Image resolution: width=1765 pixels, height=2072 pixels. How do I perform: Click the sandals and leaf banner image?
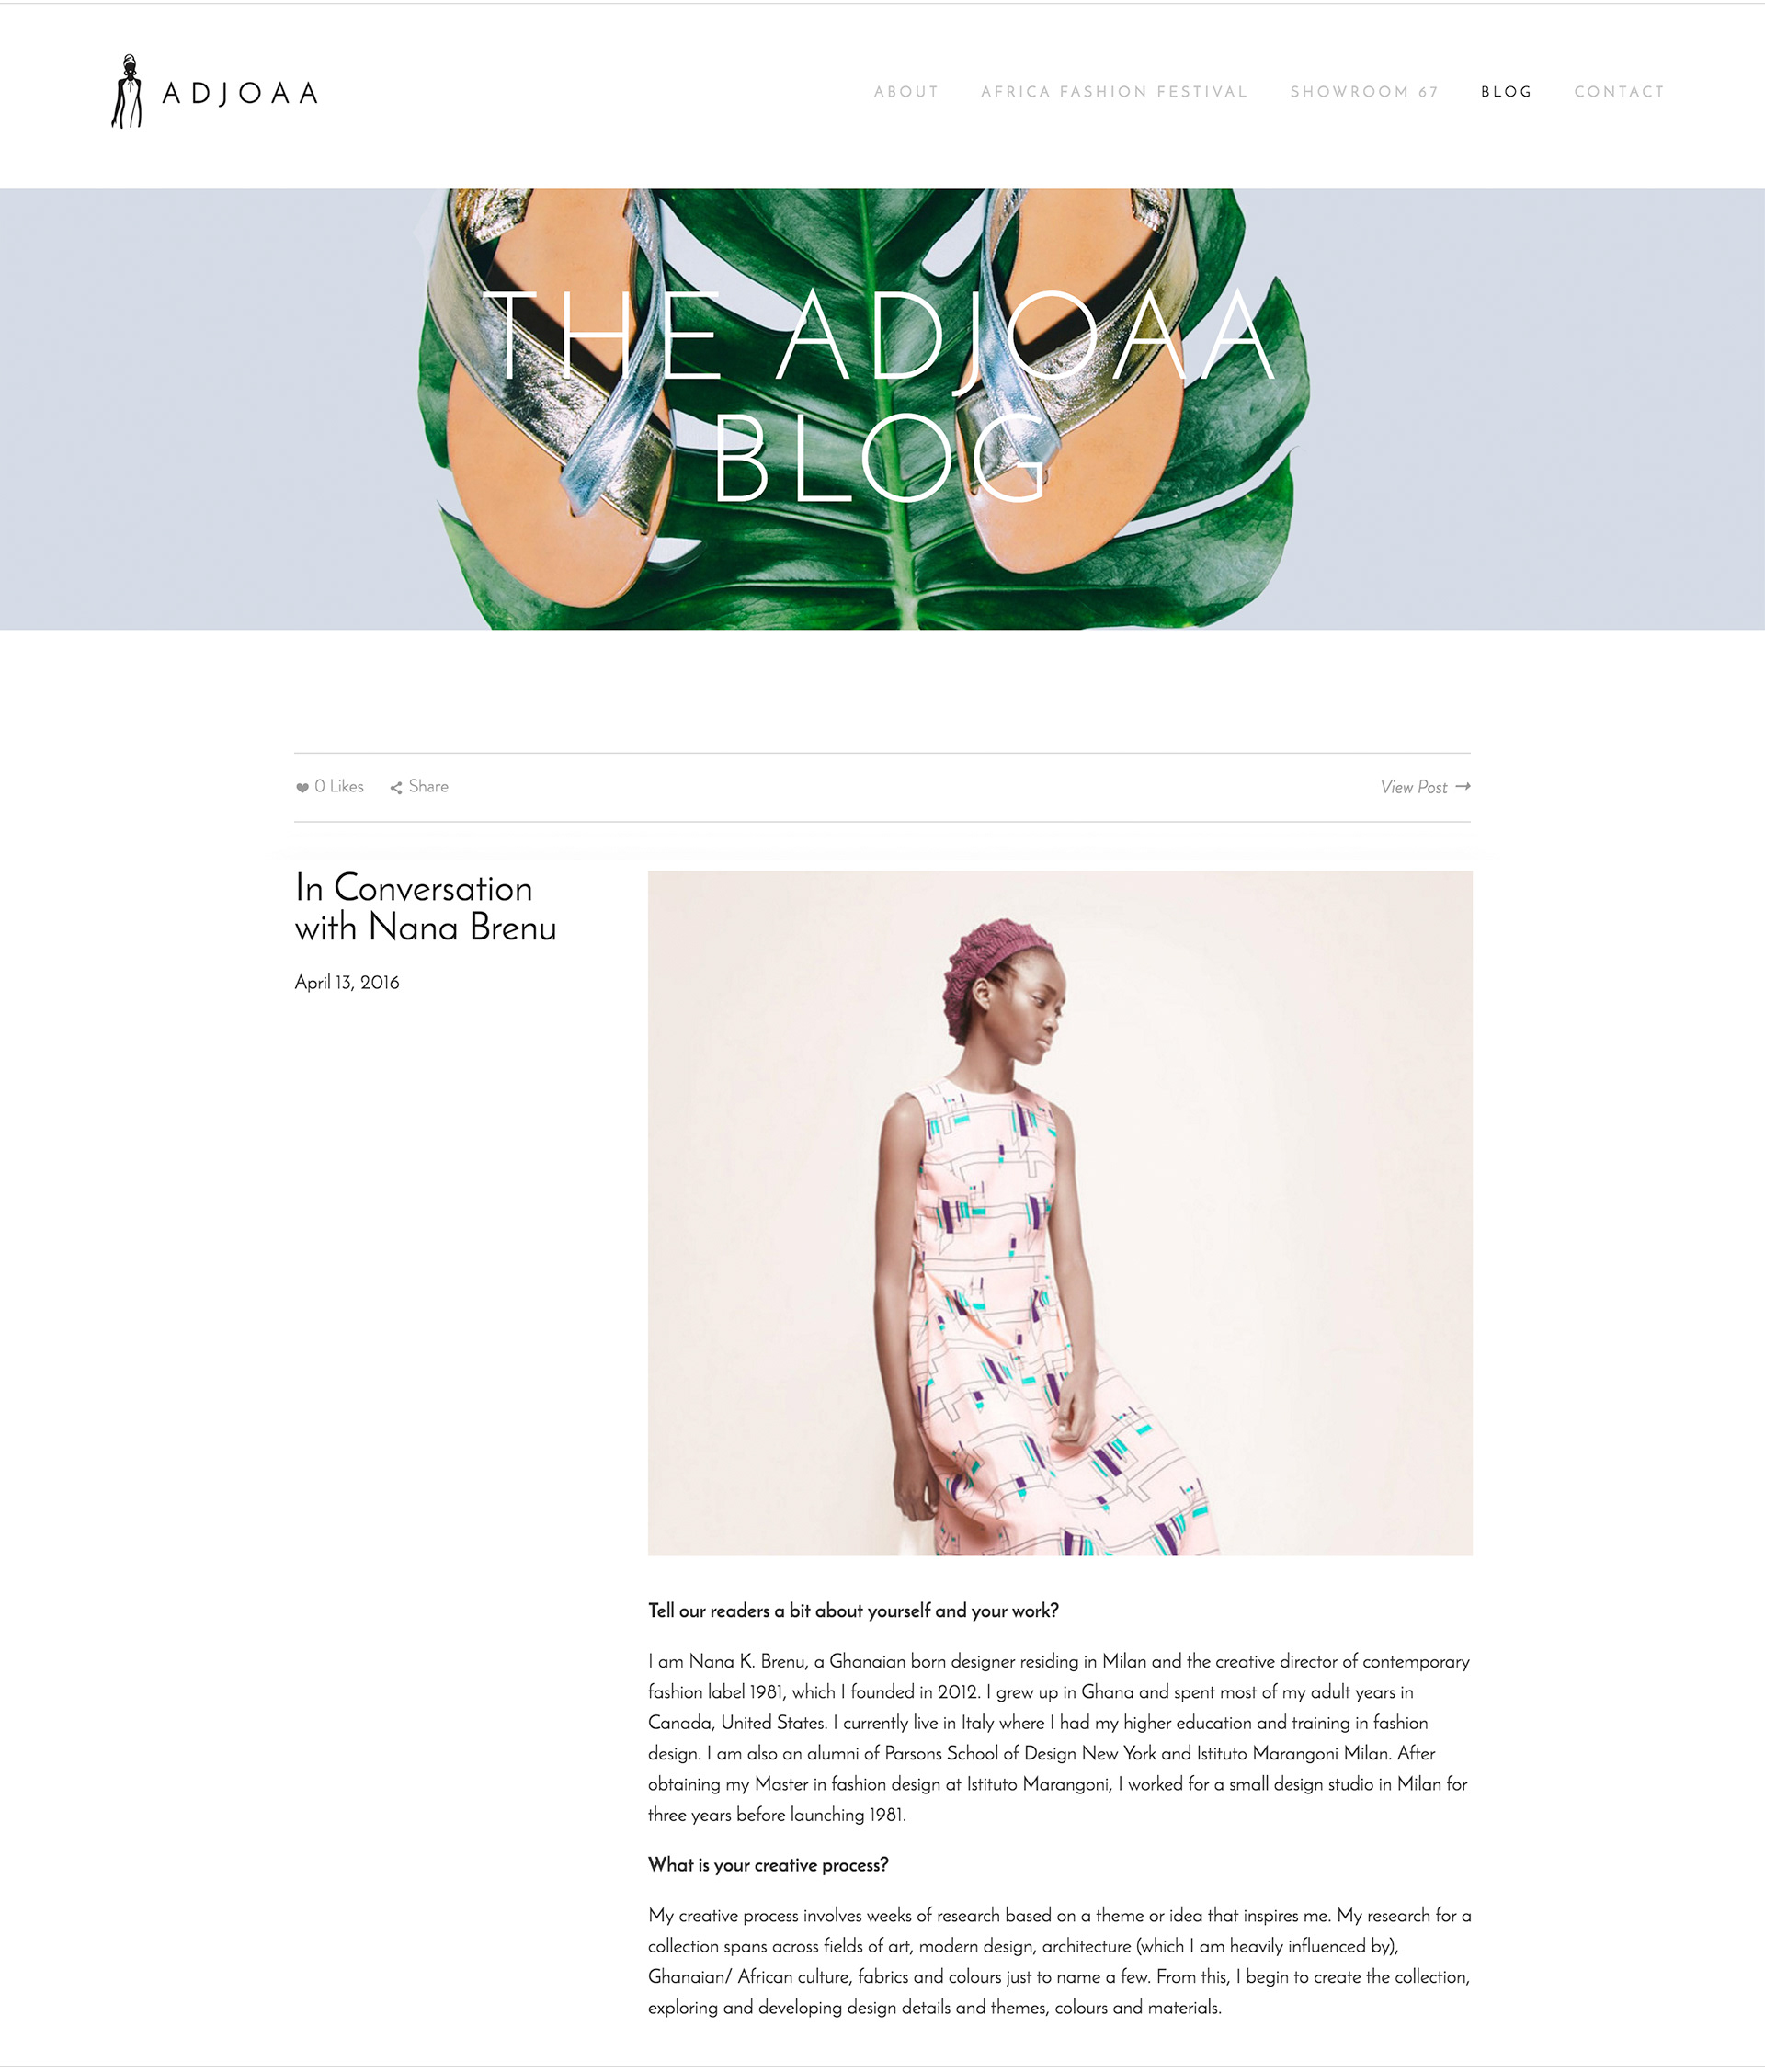click(882, 409)
